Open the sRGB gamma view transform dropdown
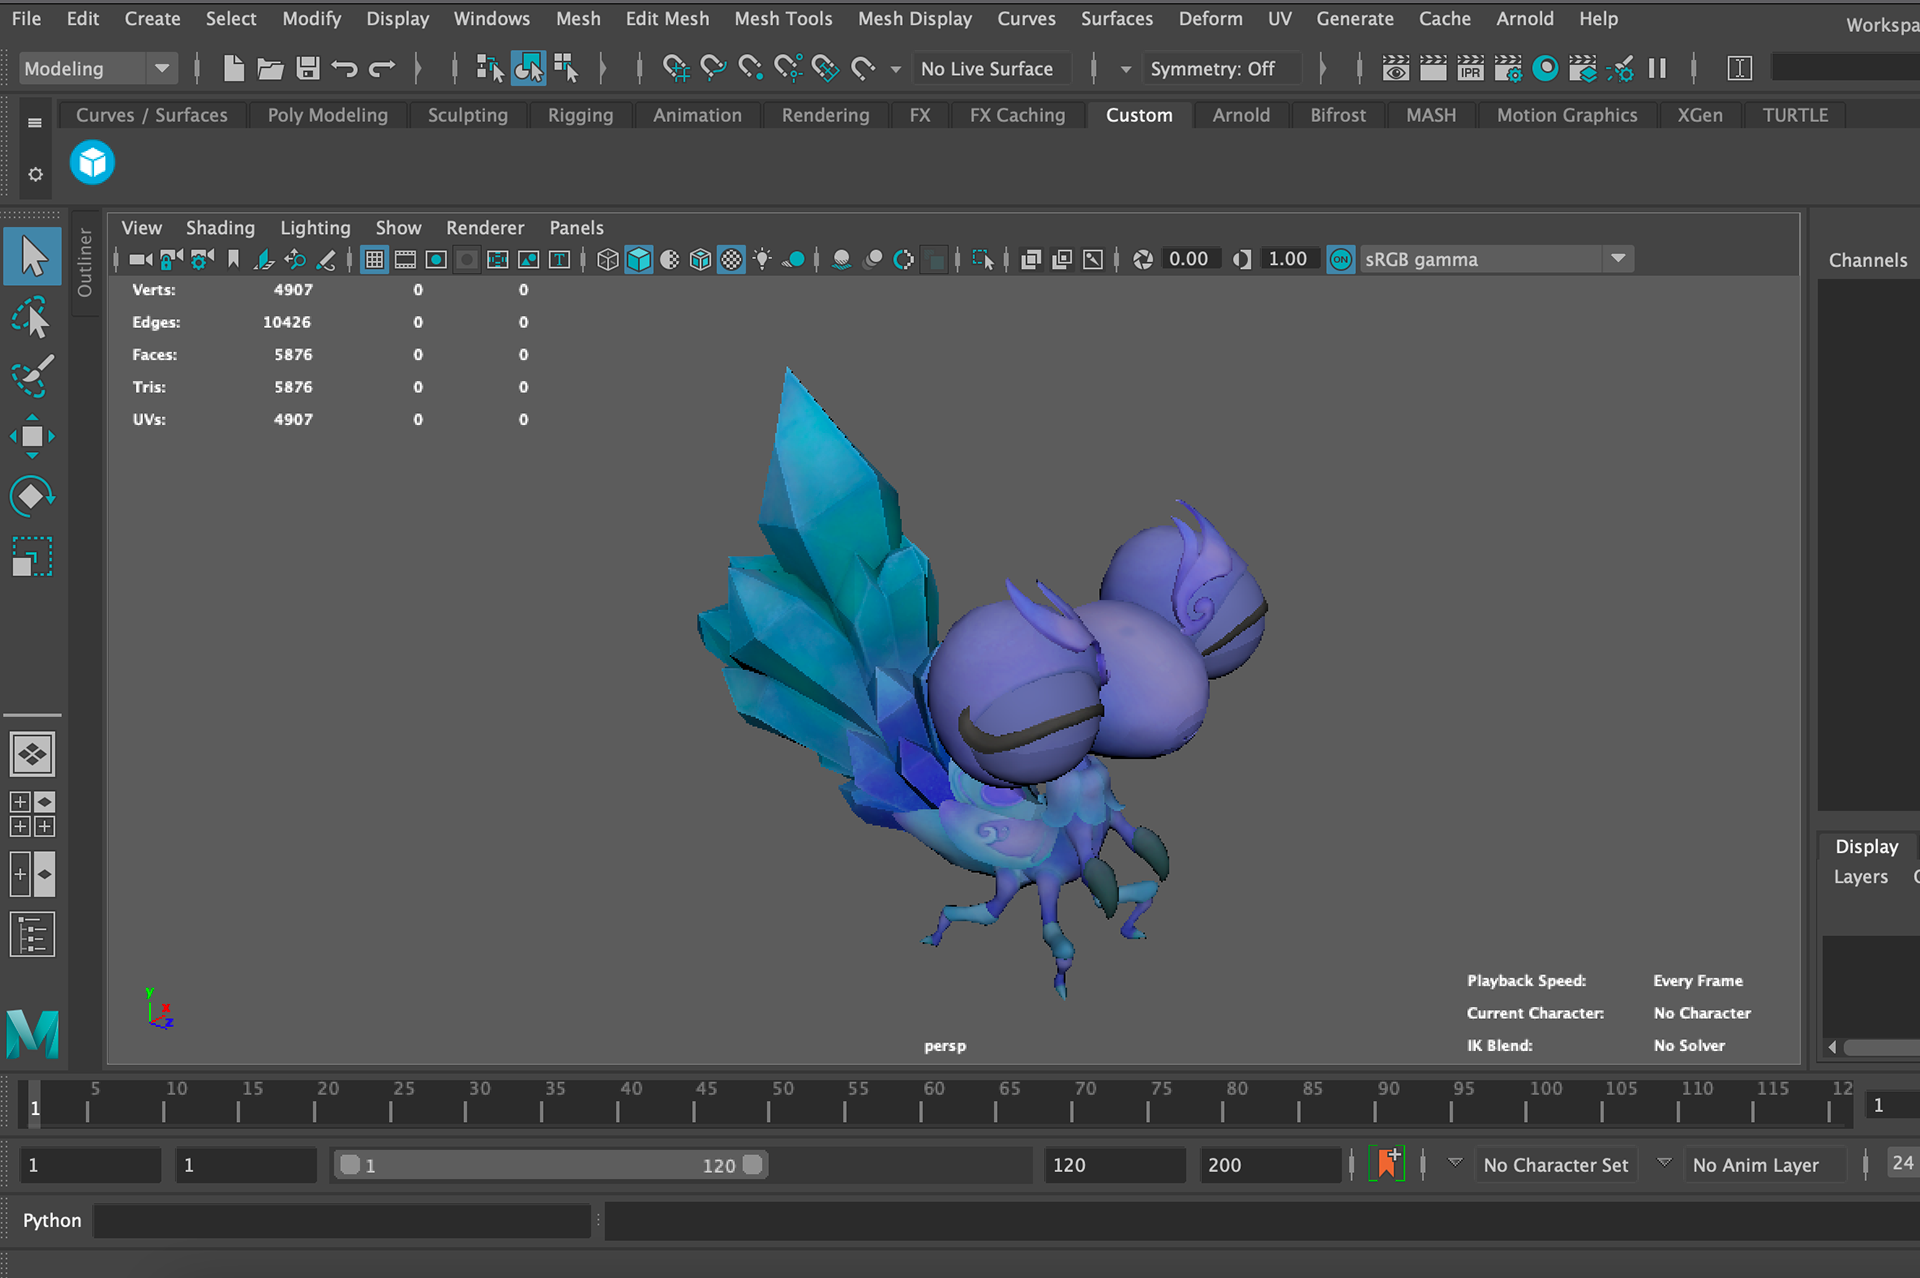The width and height of the screenshot is (1920, 1278). [x=1618, y=259]
